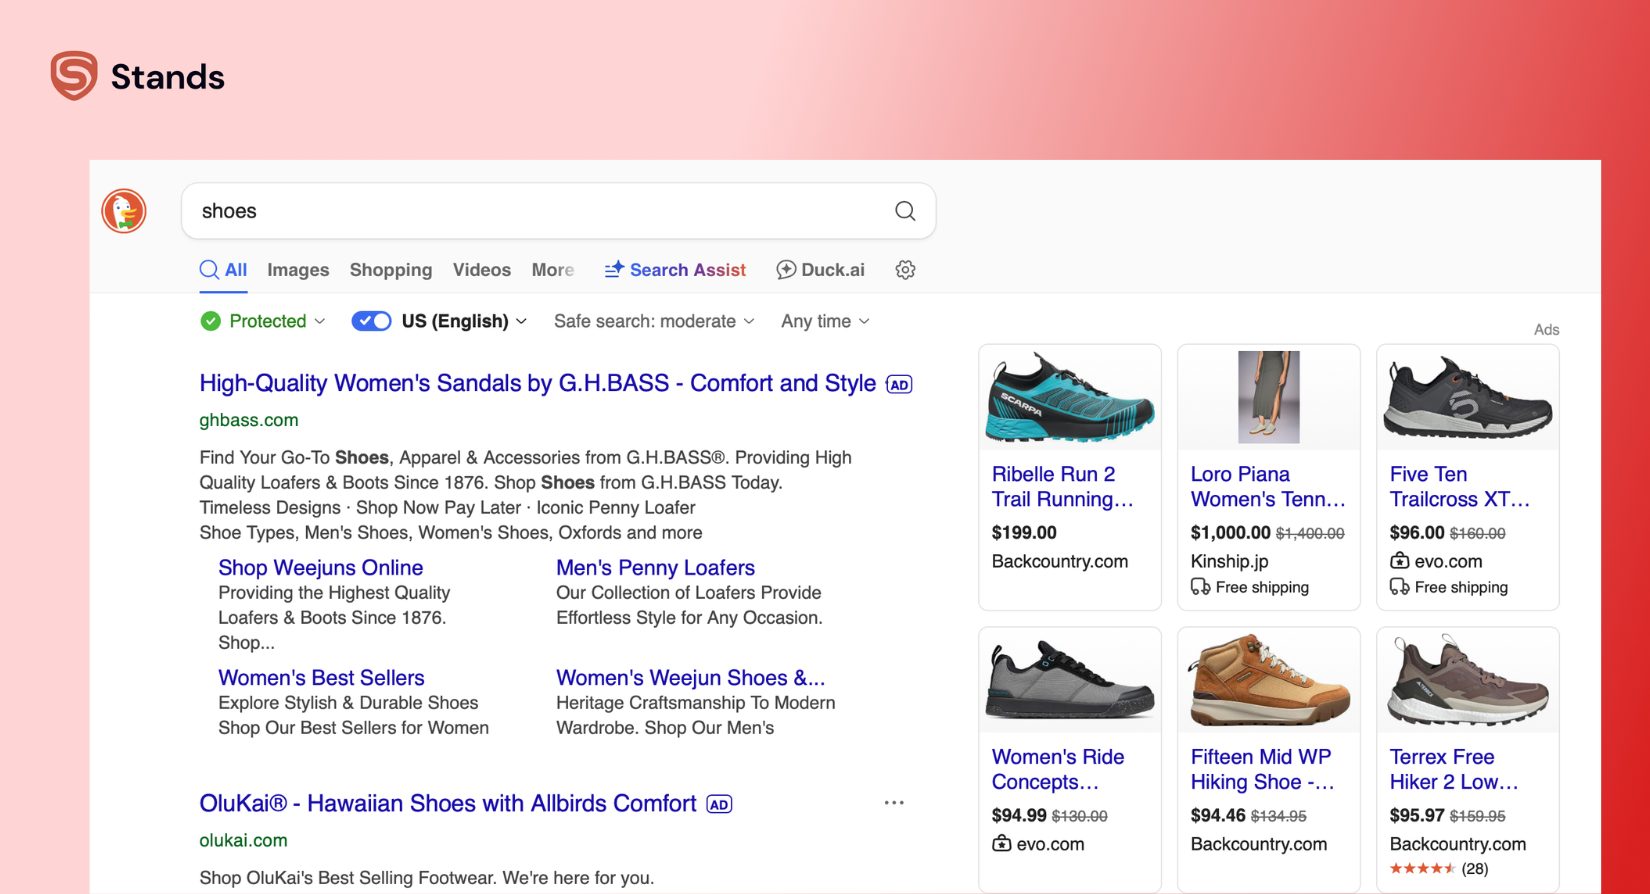Click the $95.97 price on Terrex Free Hiker
This screenshot has width=1650, height=894.
(1417, 816)
